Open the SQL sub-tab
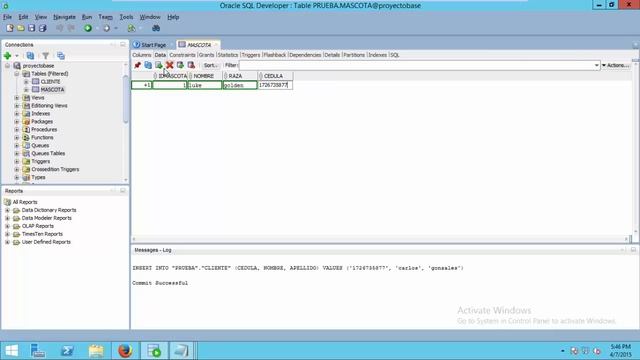 (x=395, y=55)
